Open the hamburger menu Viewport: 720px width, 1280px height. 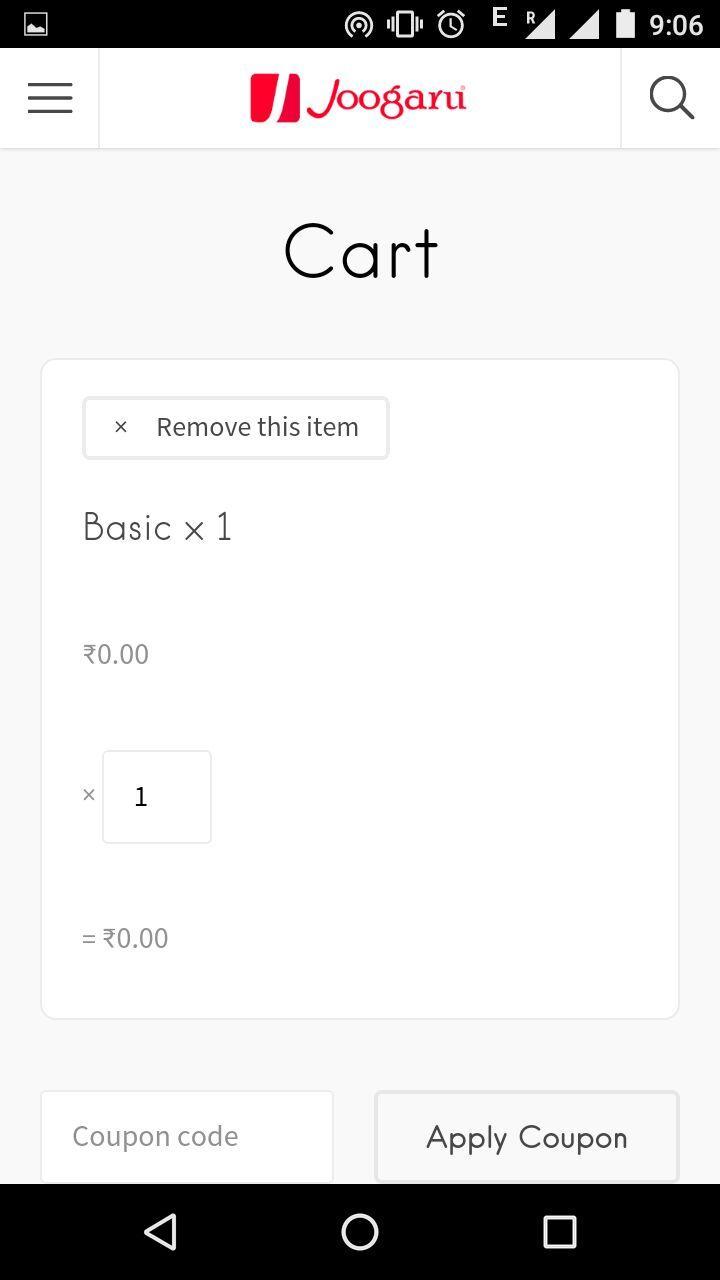50,98
